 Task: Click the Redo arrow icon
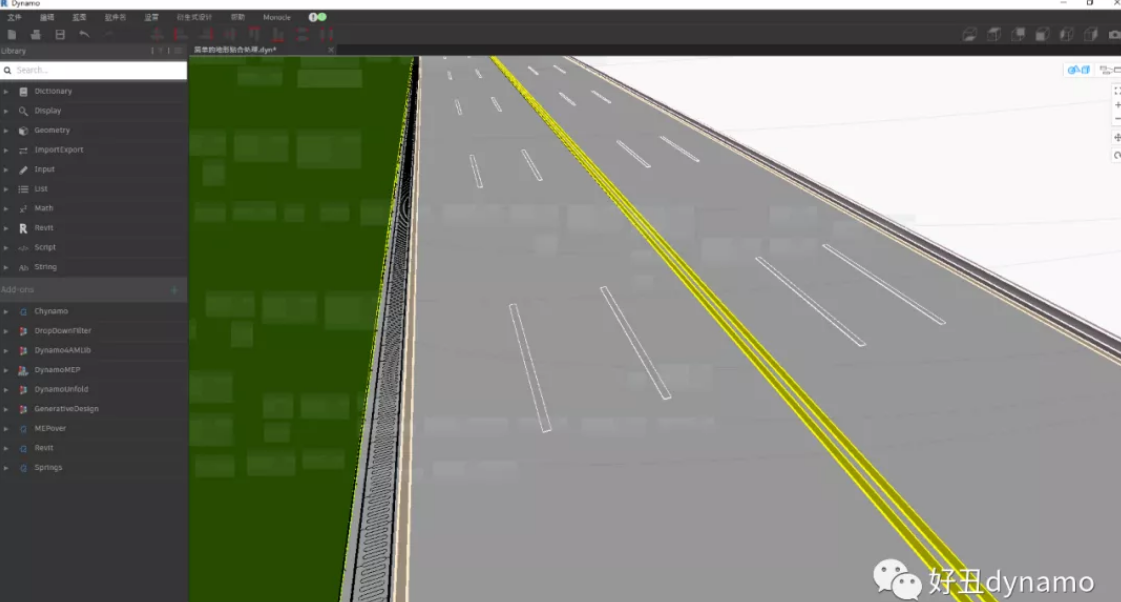[109, 34]
